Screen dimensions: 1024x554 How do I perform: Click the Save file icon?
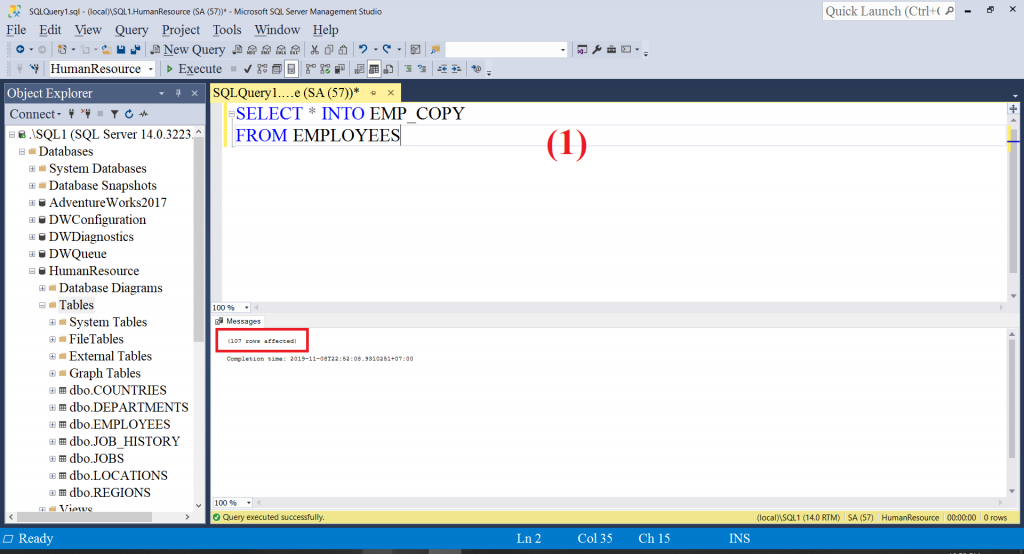tap(121, 50)
